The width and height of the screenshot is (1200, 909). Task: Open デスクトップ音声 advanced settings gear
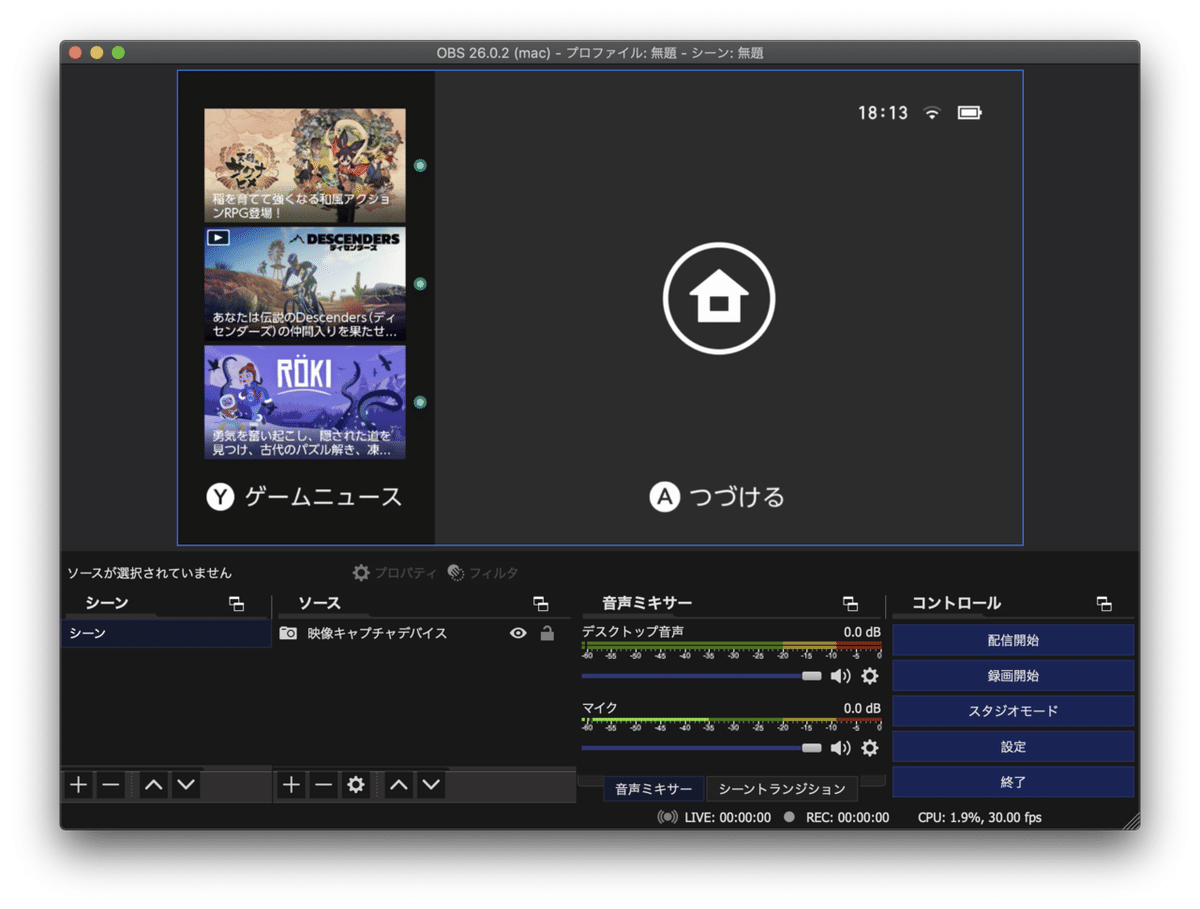pyautogui.click(x=869, y=676)
